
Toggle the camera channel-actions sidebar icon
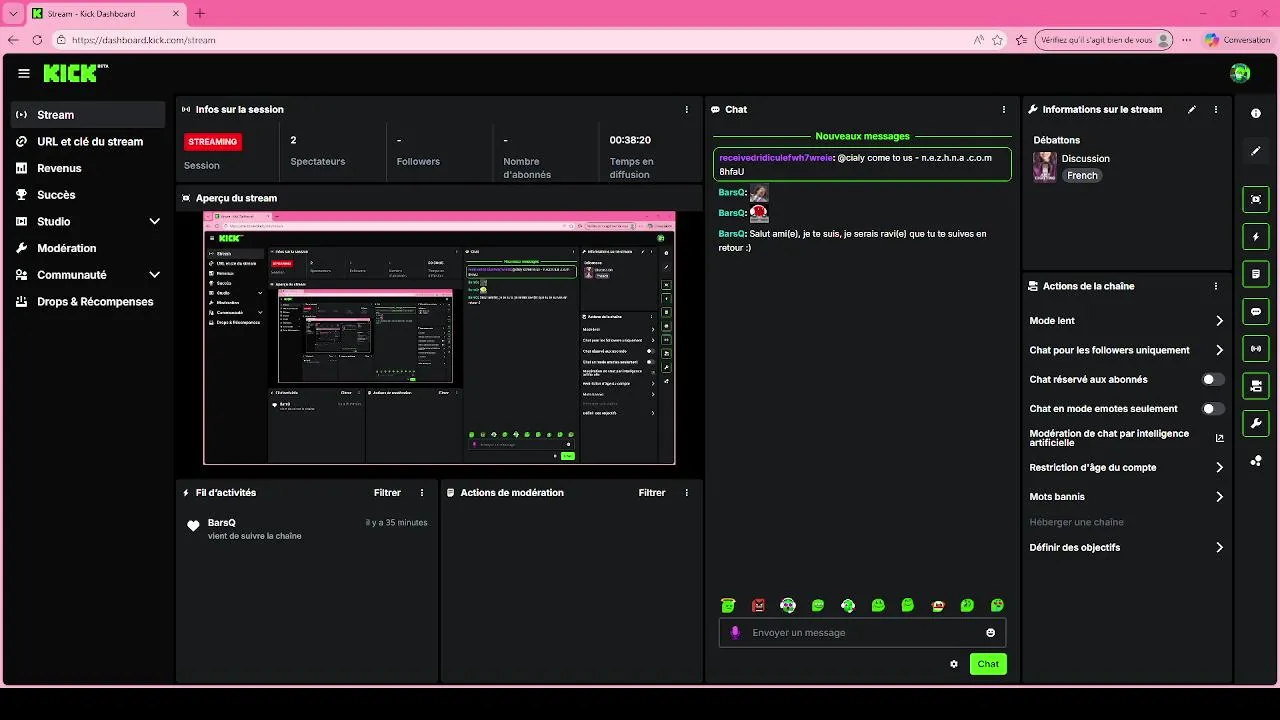[1256, 386]
